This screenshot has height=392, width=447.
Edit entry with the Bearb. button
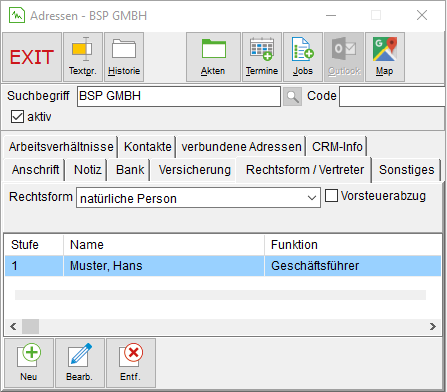point(80,363)
